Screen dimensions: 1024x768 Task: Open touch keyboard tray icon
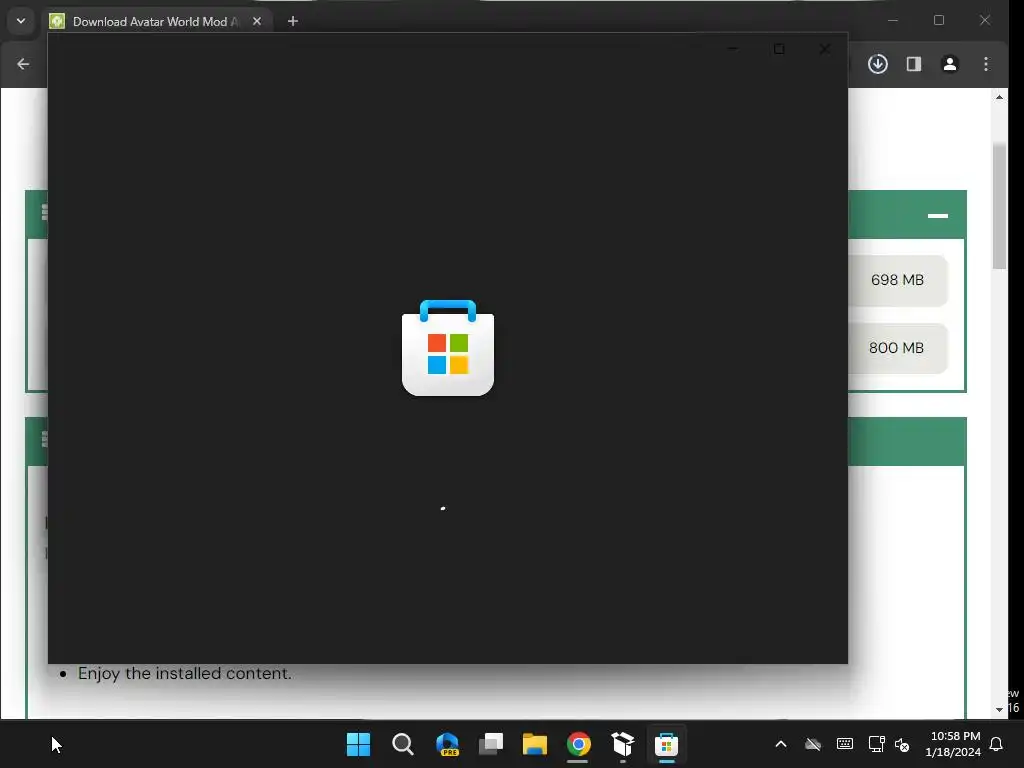tap(844, 744)
